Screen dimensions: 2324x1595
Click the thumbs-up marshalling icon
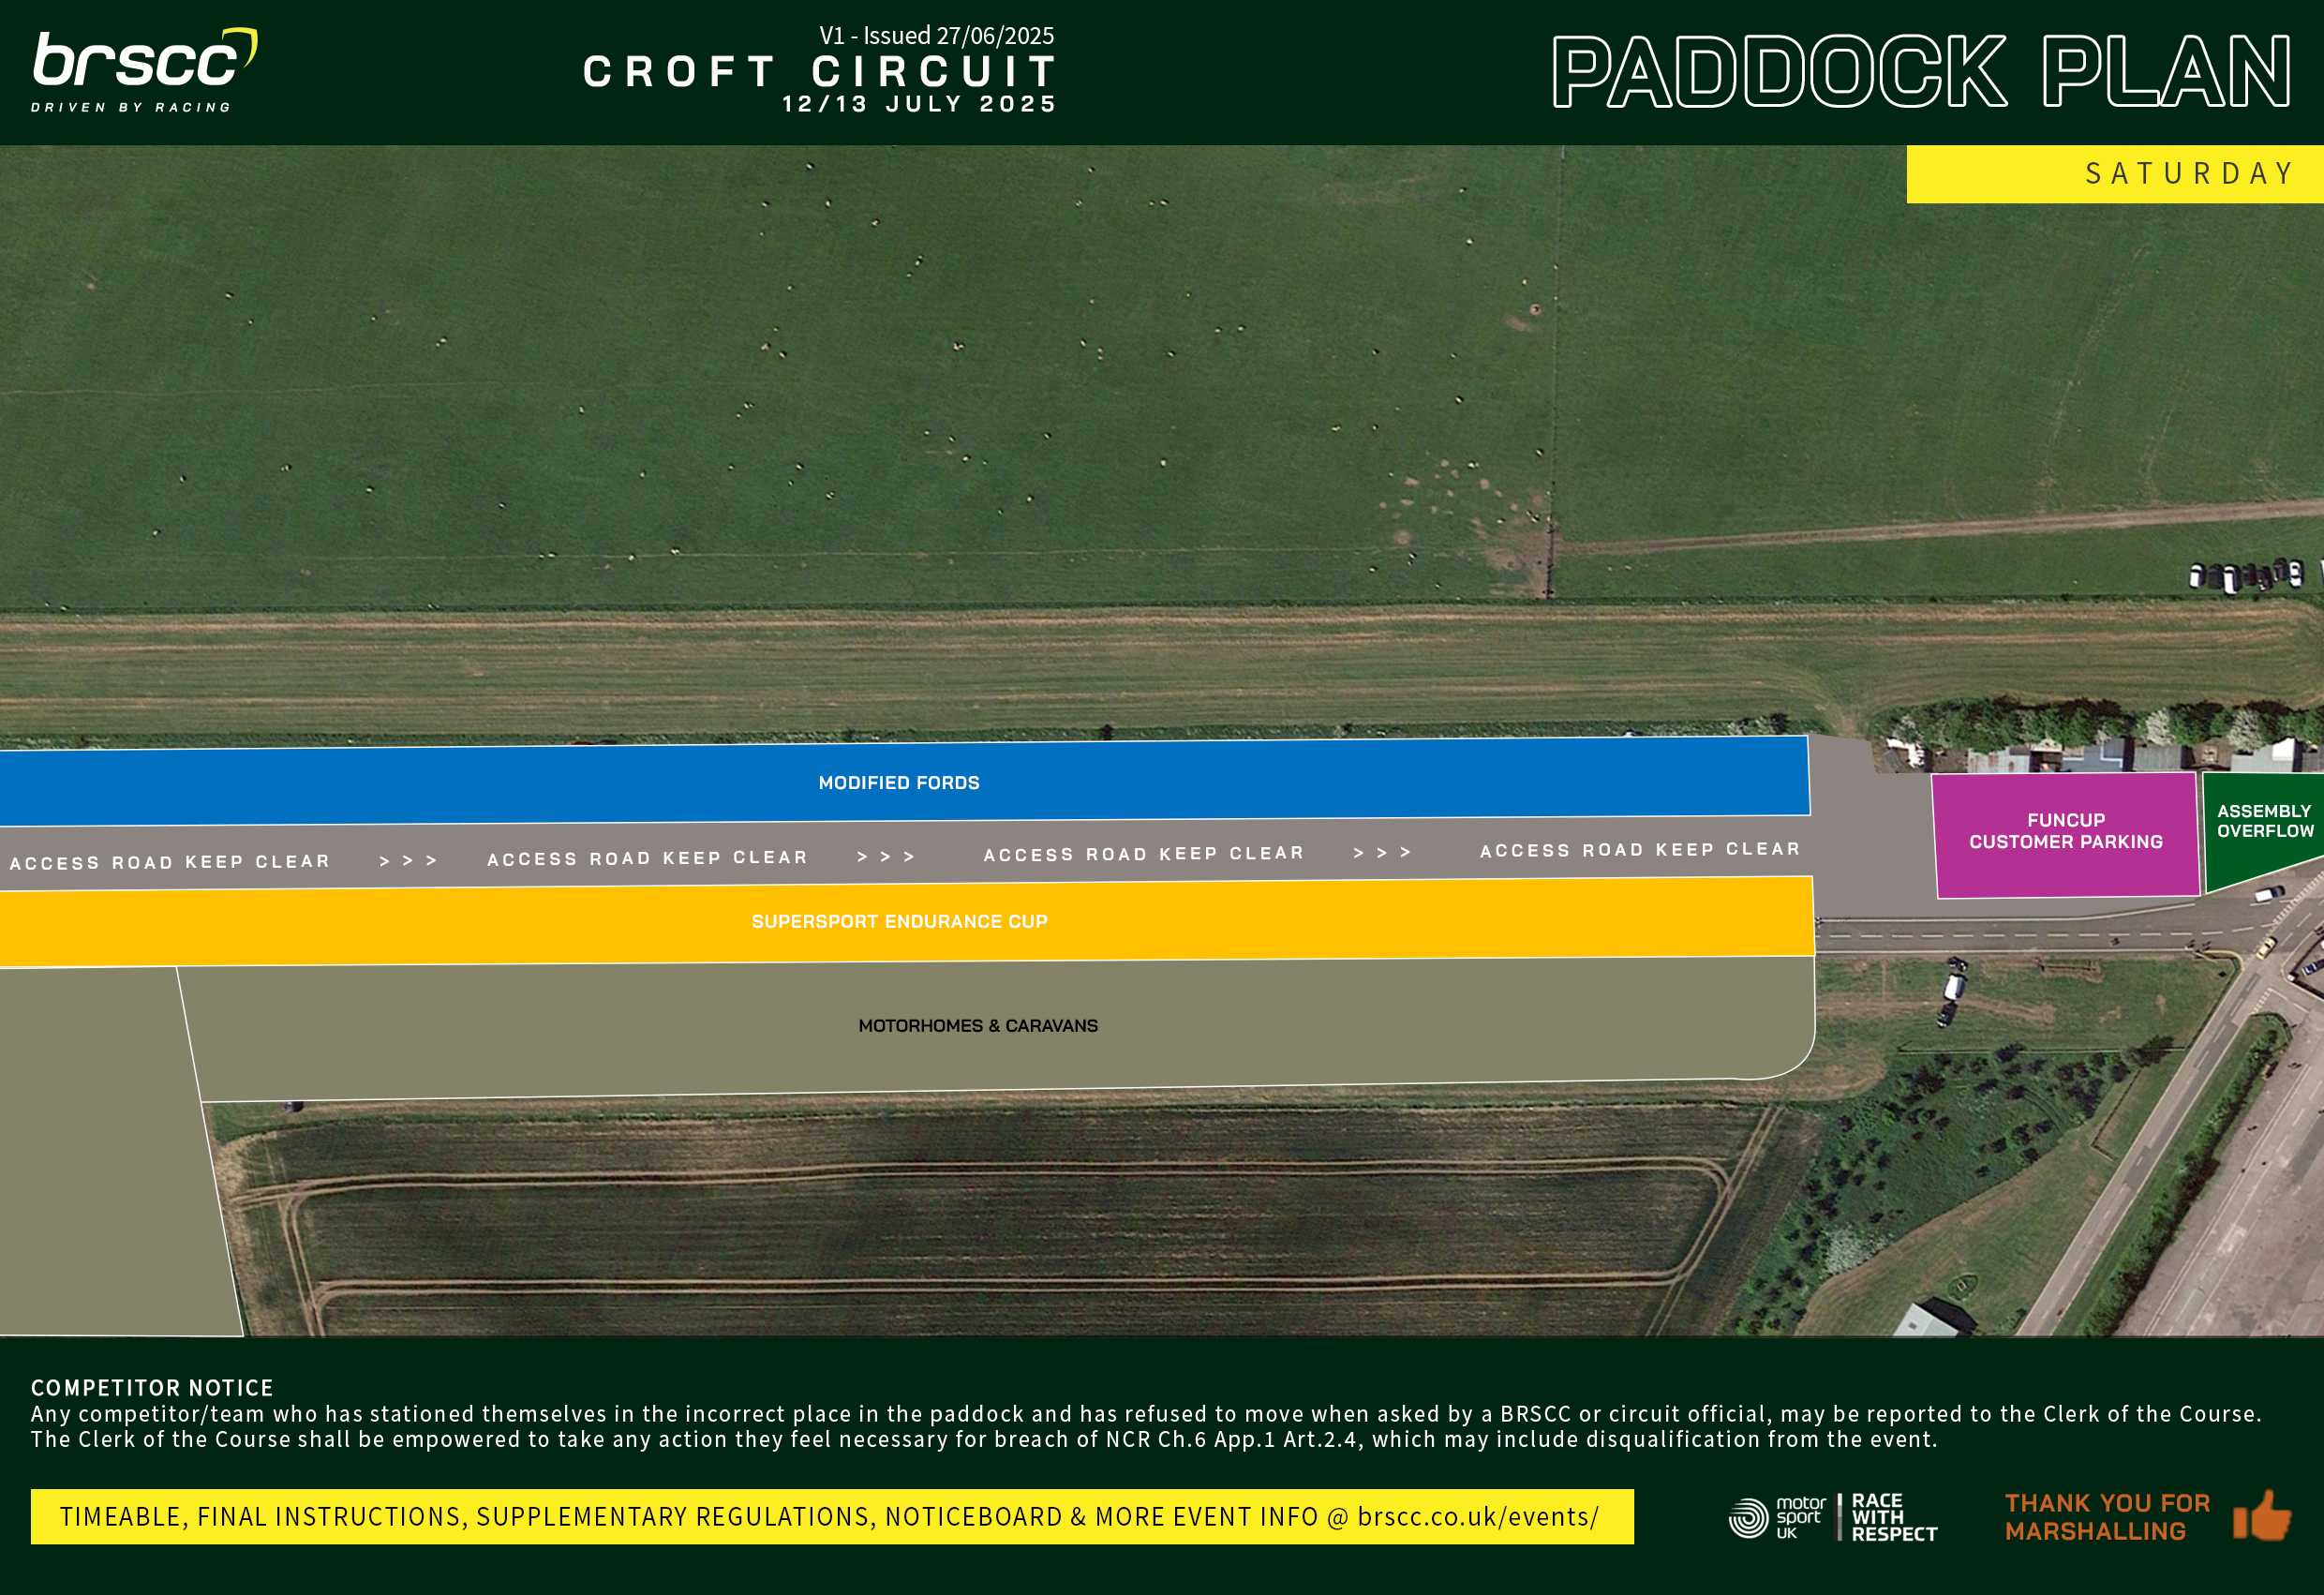click(x=2262, y=1515)
